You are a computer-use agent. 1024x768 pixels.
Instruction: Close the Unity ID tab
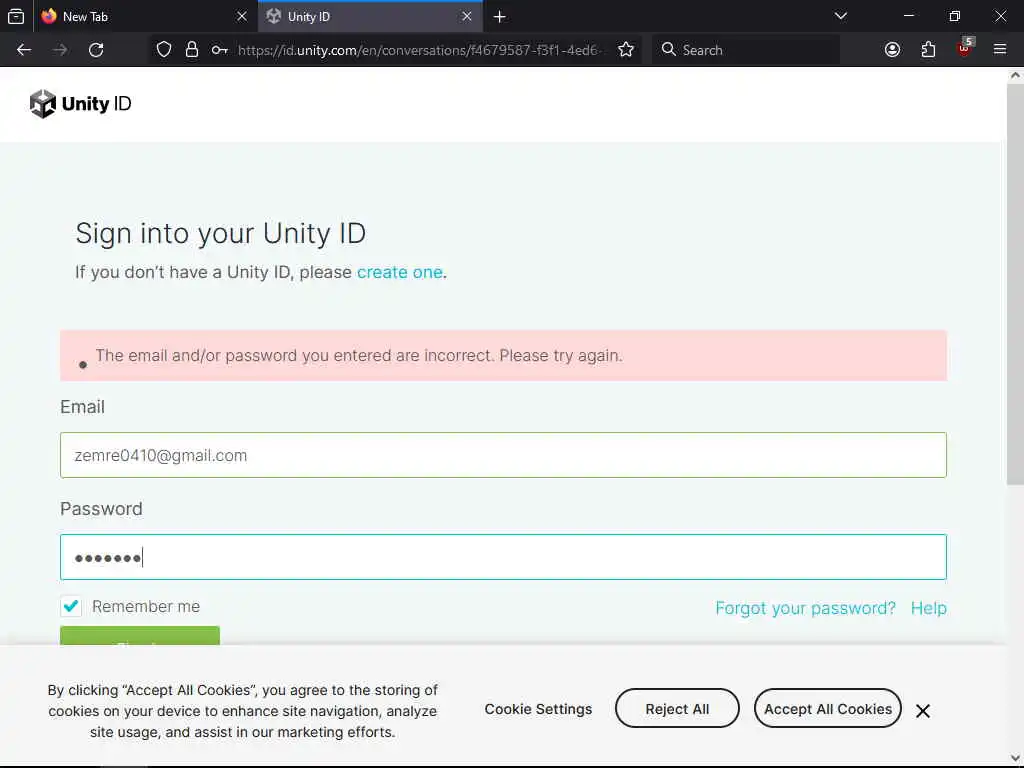point(467,16)
